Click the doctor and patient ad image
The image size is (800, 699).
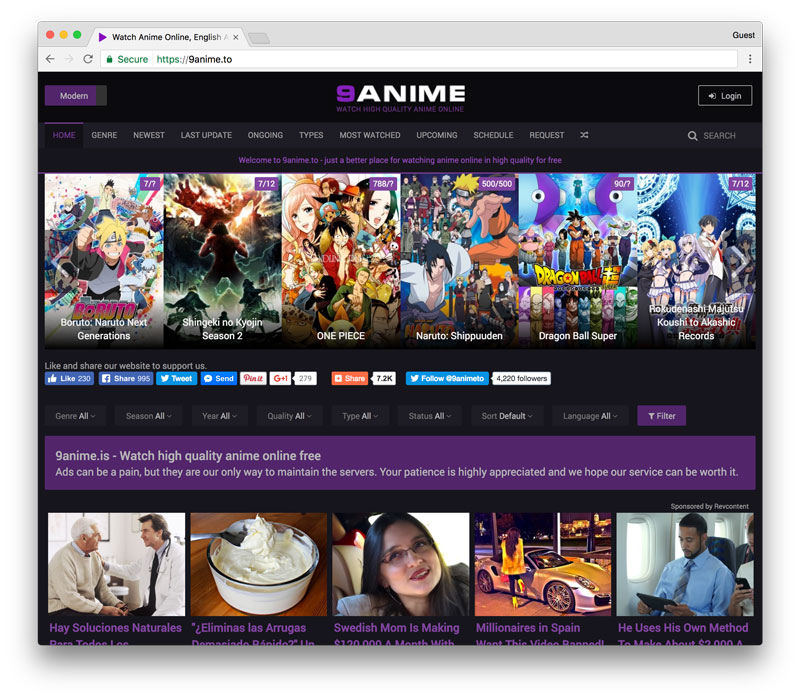tap(116, 564)
